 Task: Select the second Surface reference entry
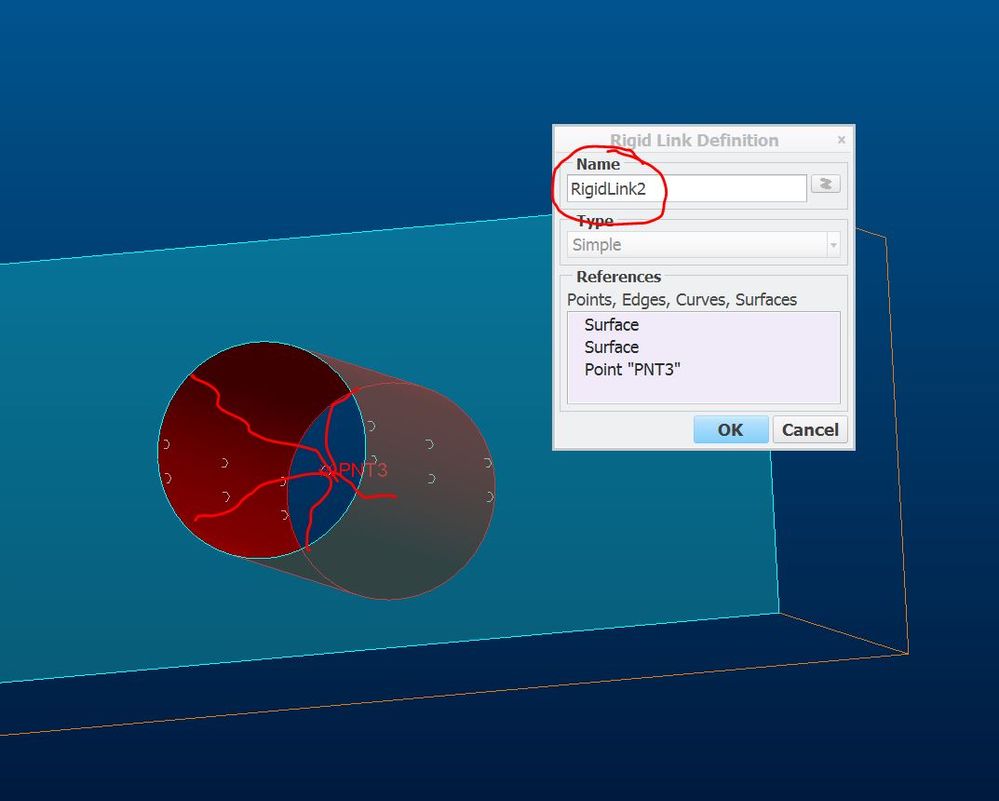[x=611, y=347]
